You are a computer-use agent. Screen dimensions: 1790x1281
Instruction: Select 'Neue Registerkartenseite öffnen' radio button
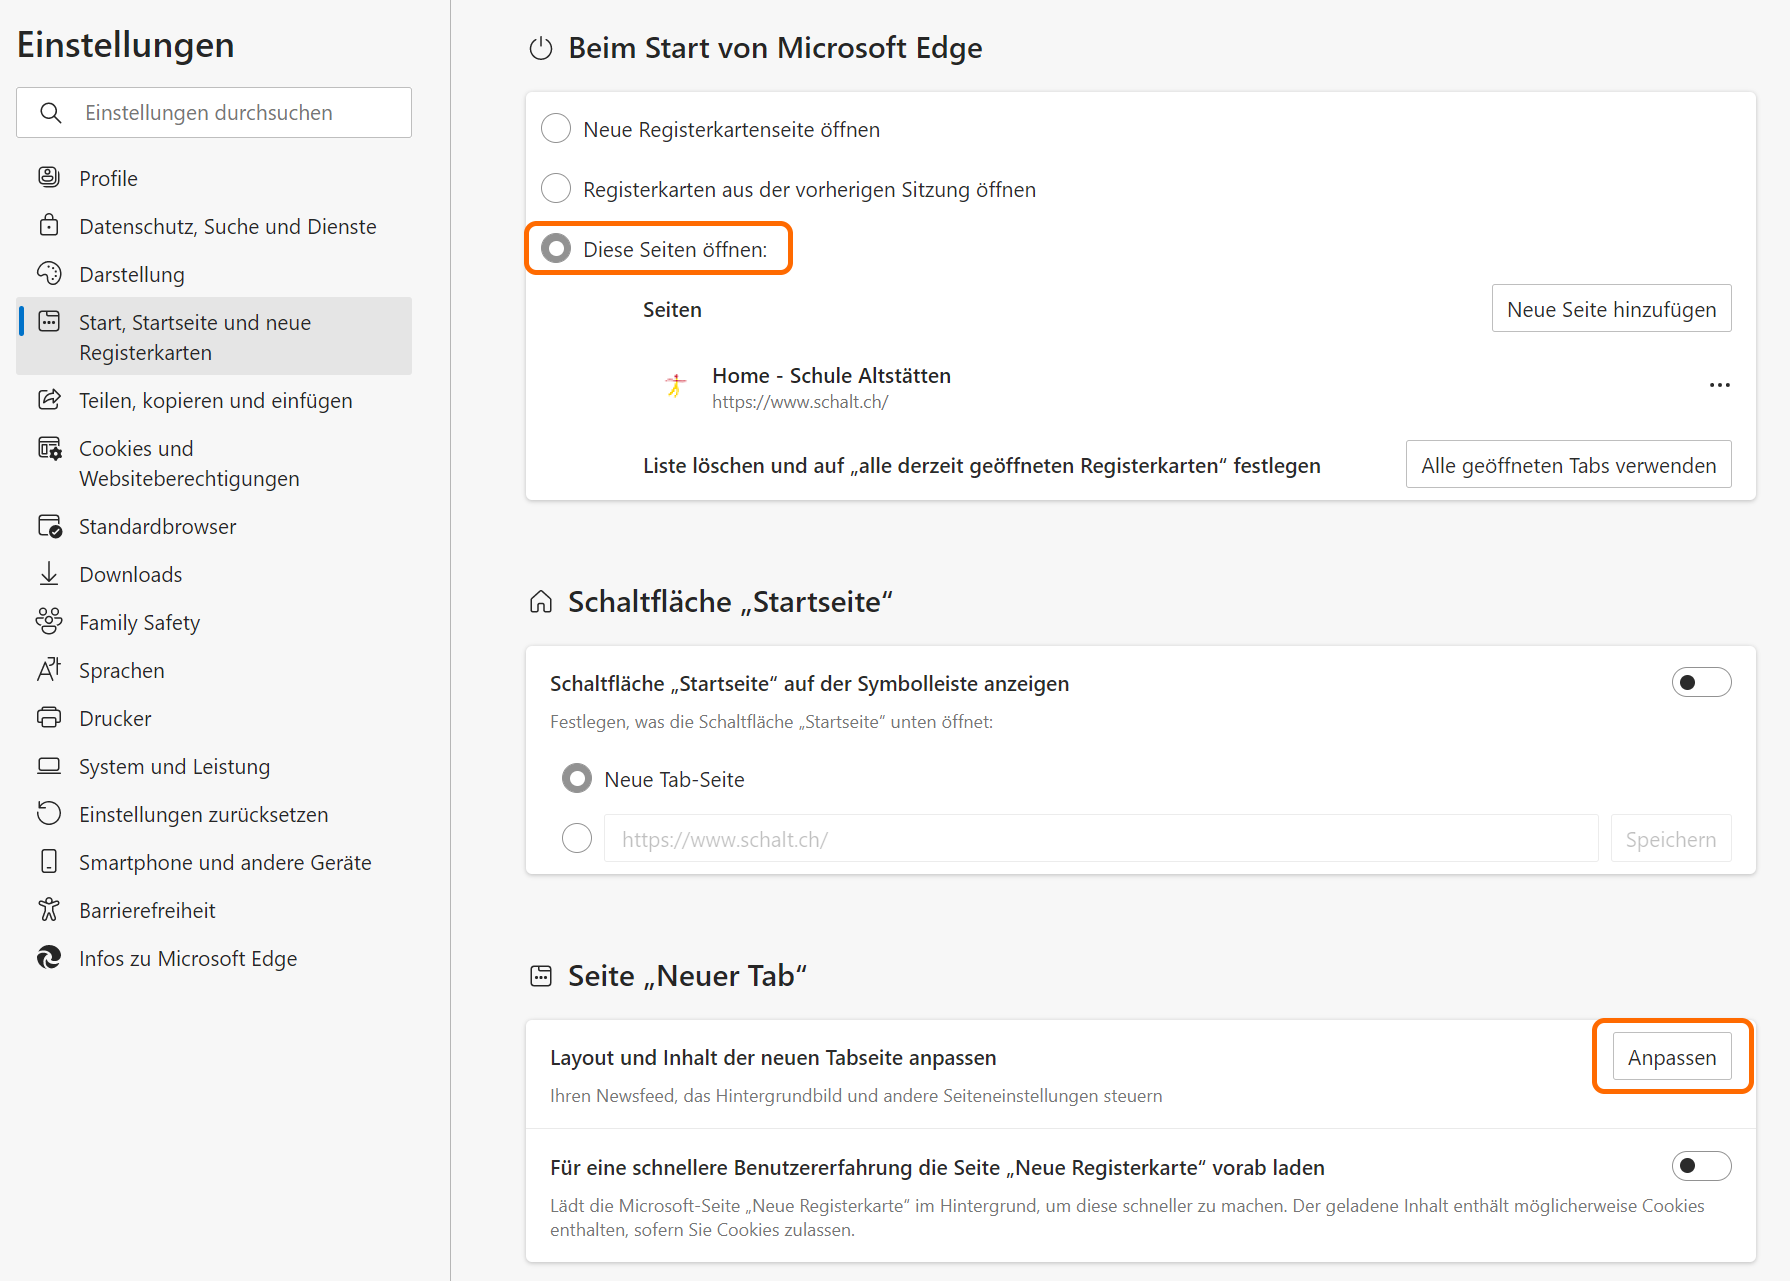pyautogui.click(x=556, y=129)
